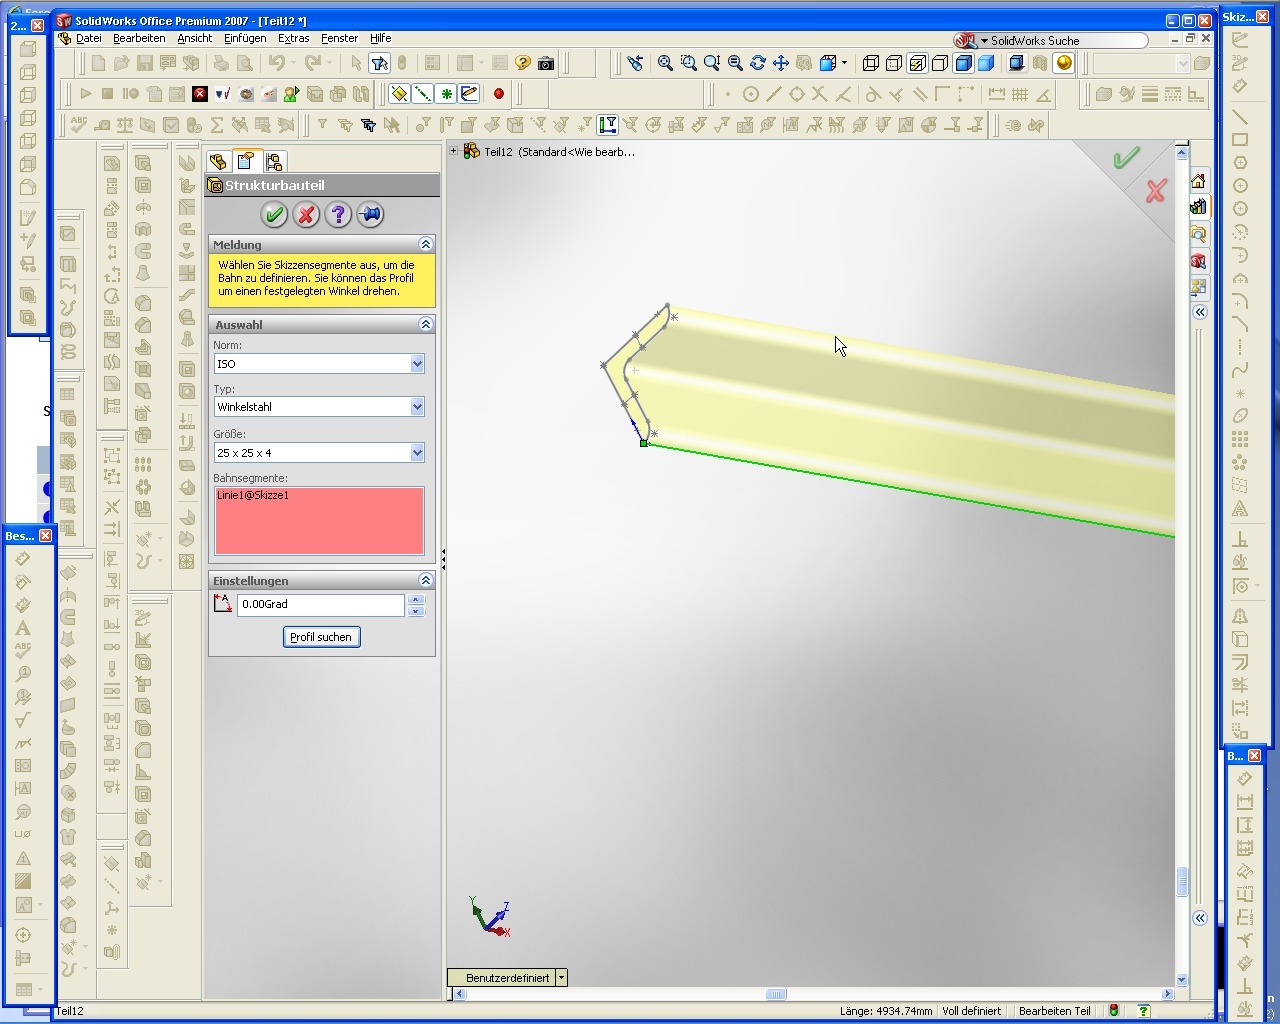The image size is (1280, 1024).
Task: Open the Hilfe menu
Action: pyautogui.click(x=380, y=38)
